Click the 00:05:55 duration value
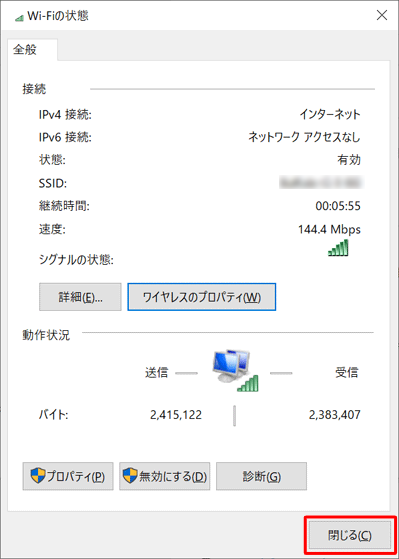This screenshot has height=559, width=399. (338, 206)
